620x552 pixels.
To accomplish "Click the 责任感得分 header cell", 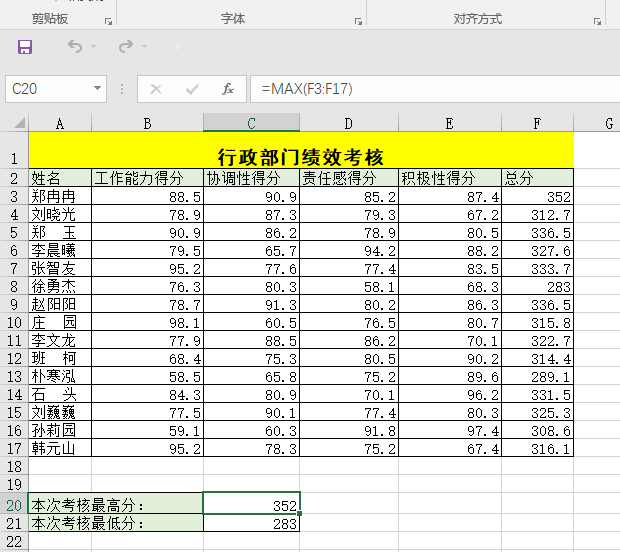I will point(349,178).
